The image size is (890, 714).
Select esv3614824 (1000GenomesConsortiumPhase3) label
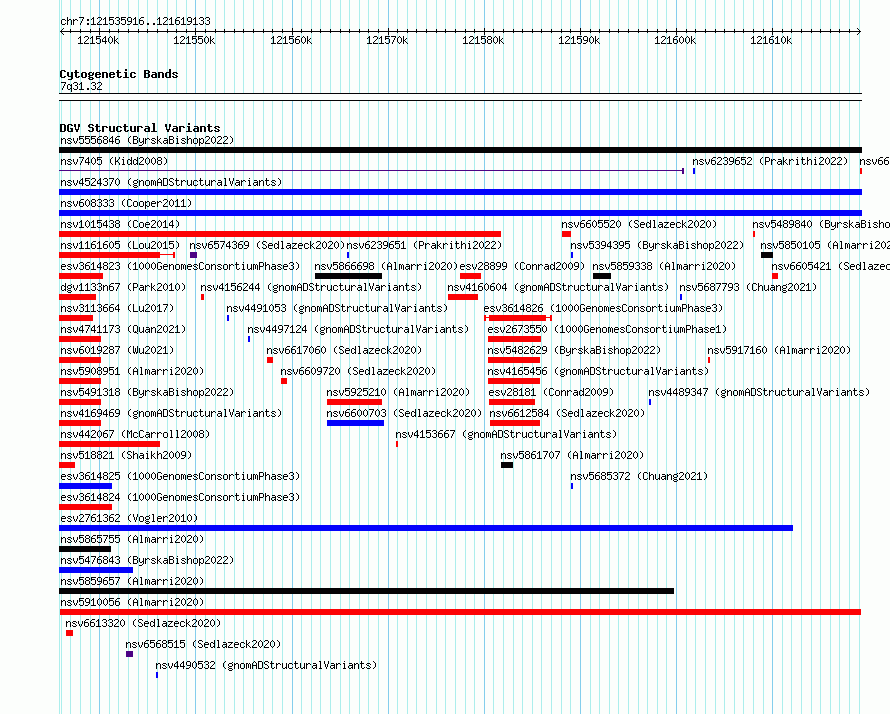(x=180, y=497)
